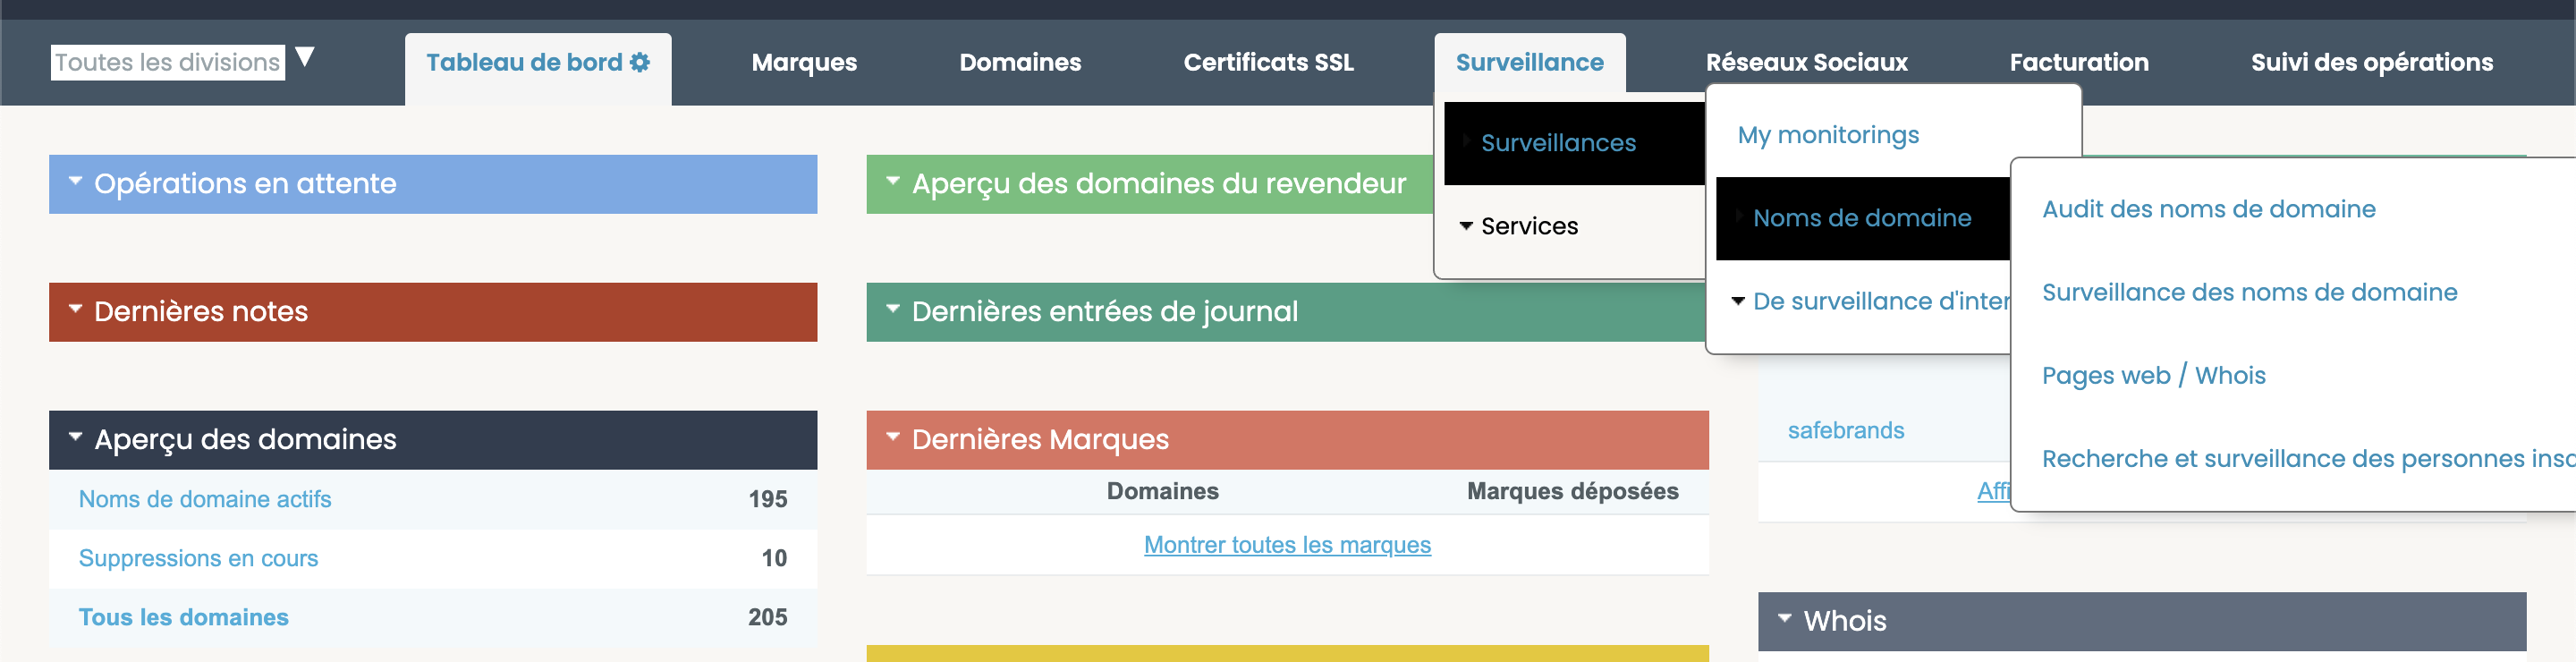
Task: Open Surveillance des noms de domaine
Action: point(2249,292)
